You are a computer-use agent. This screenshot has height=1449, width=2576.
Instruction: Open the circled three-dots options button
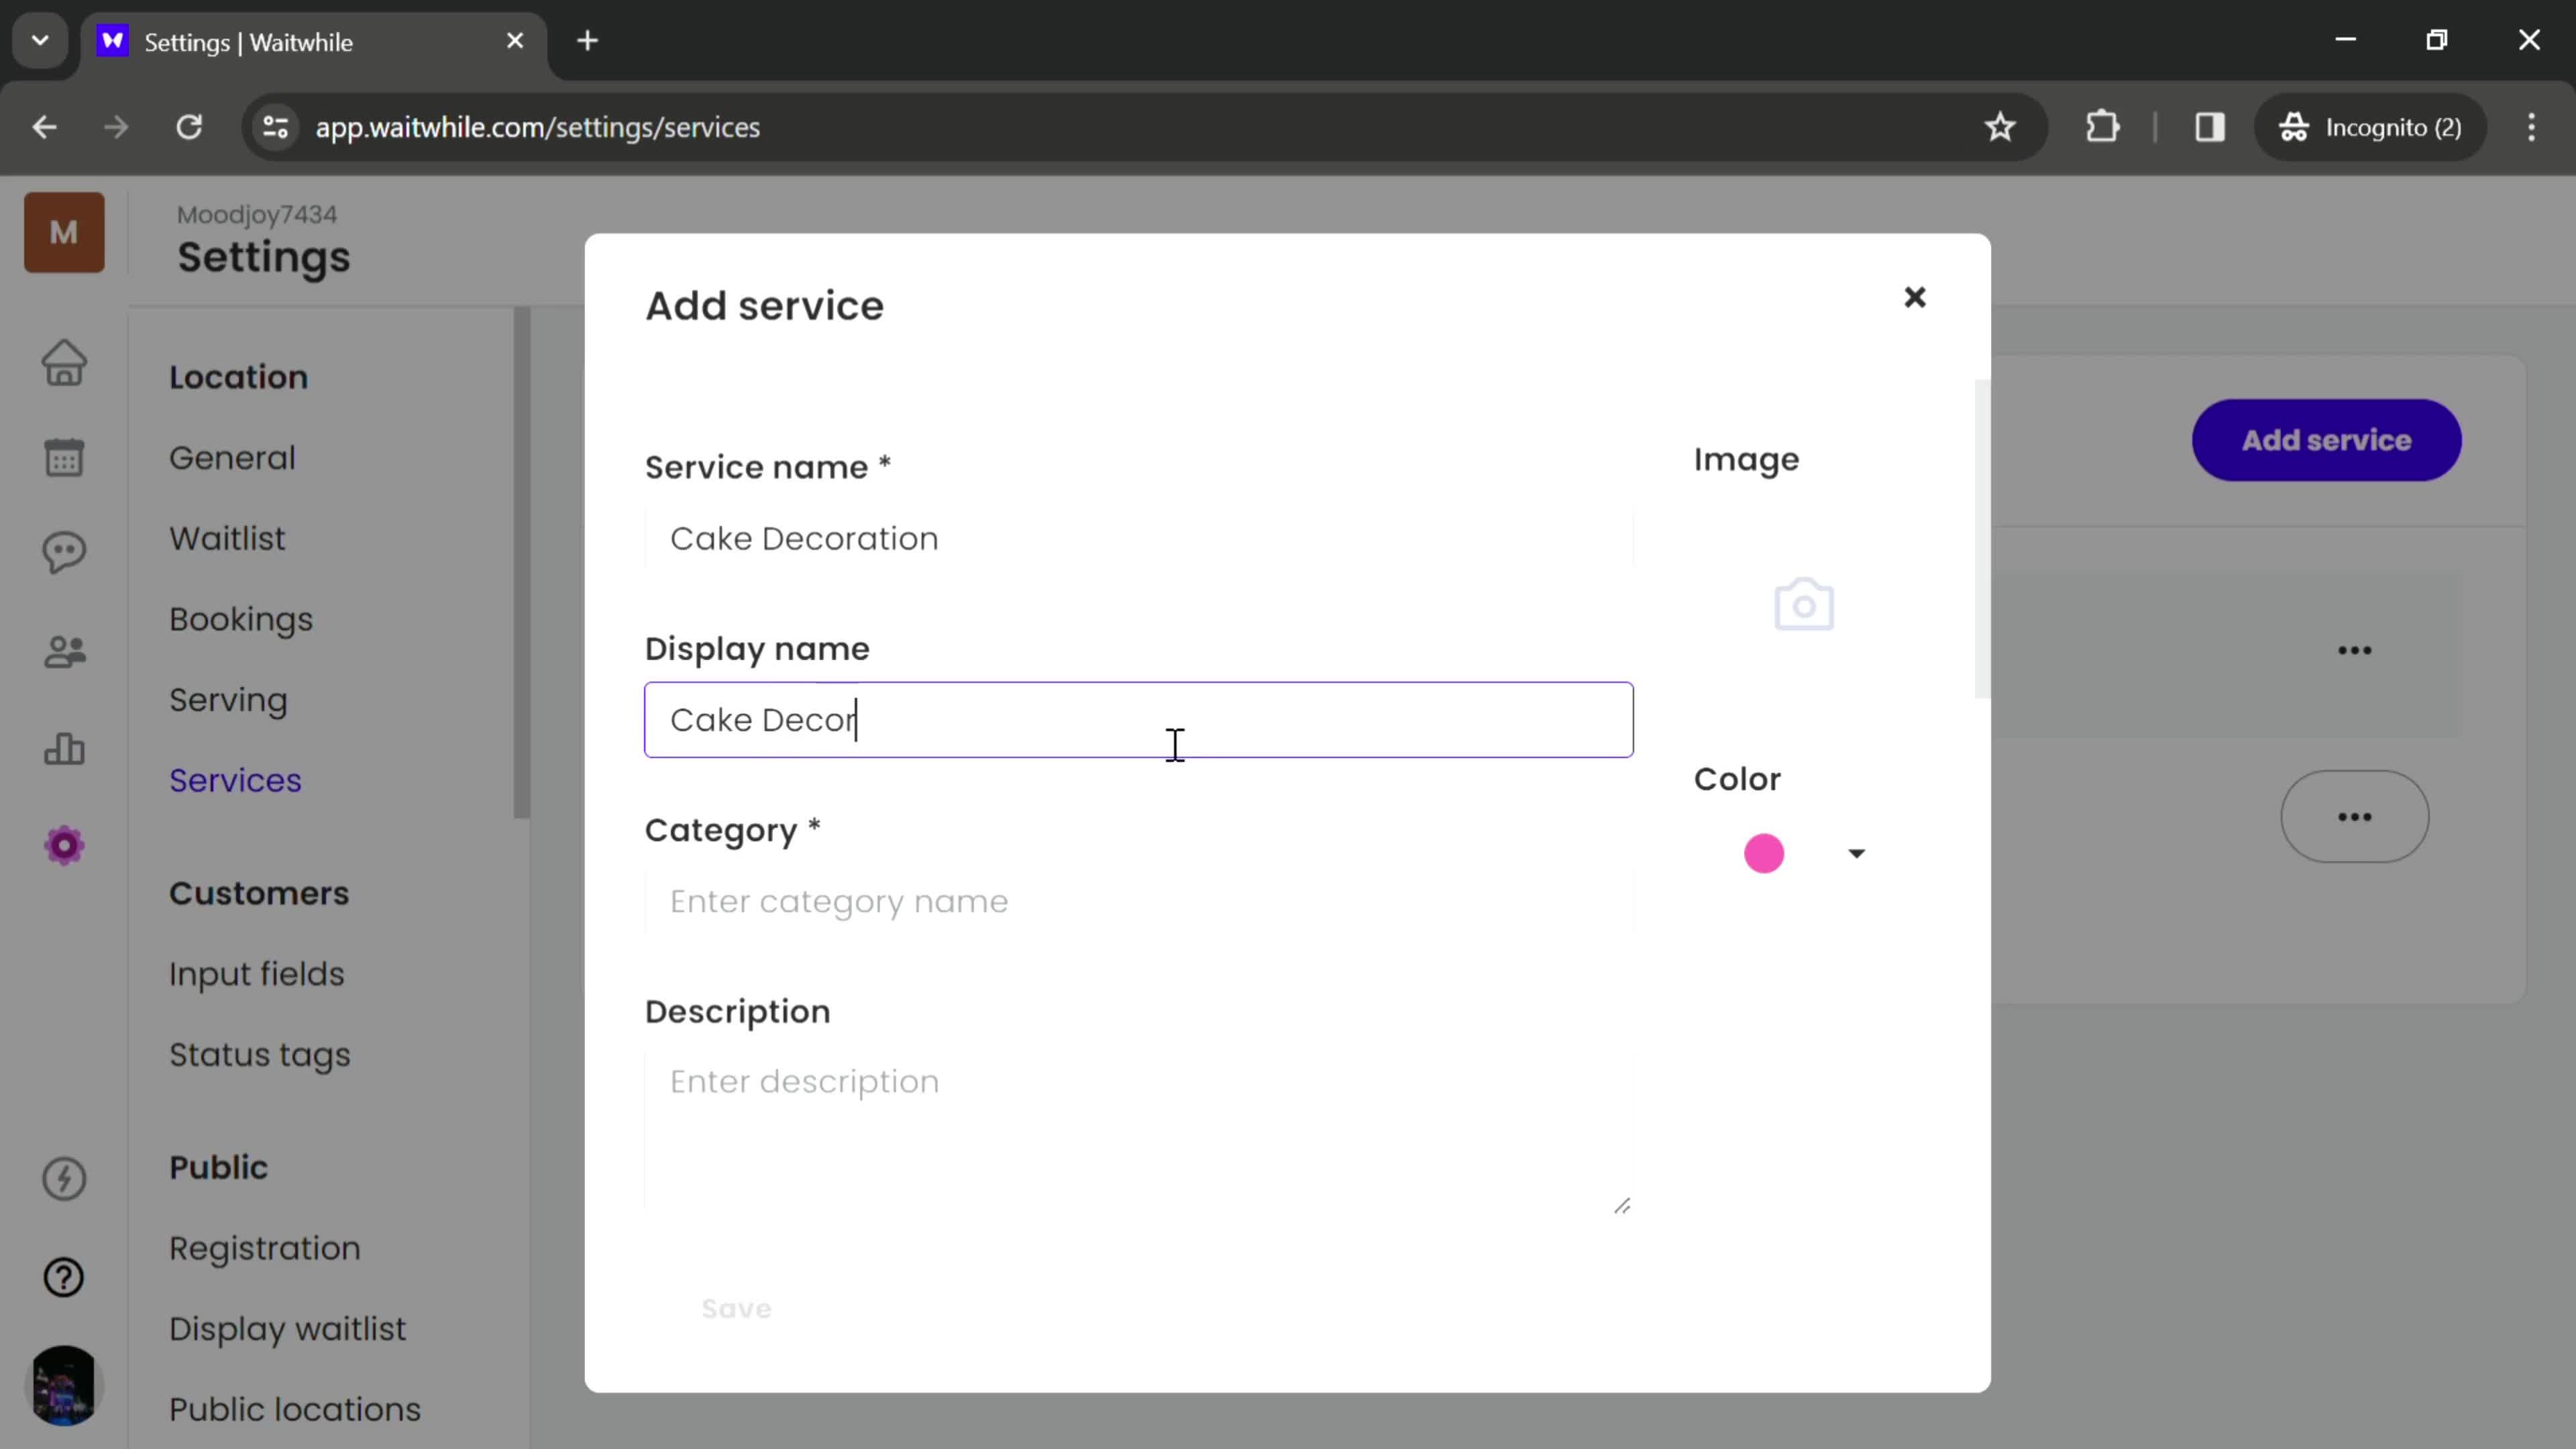(x=2354, y=817)
